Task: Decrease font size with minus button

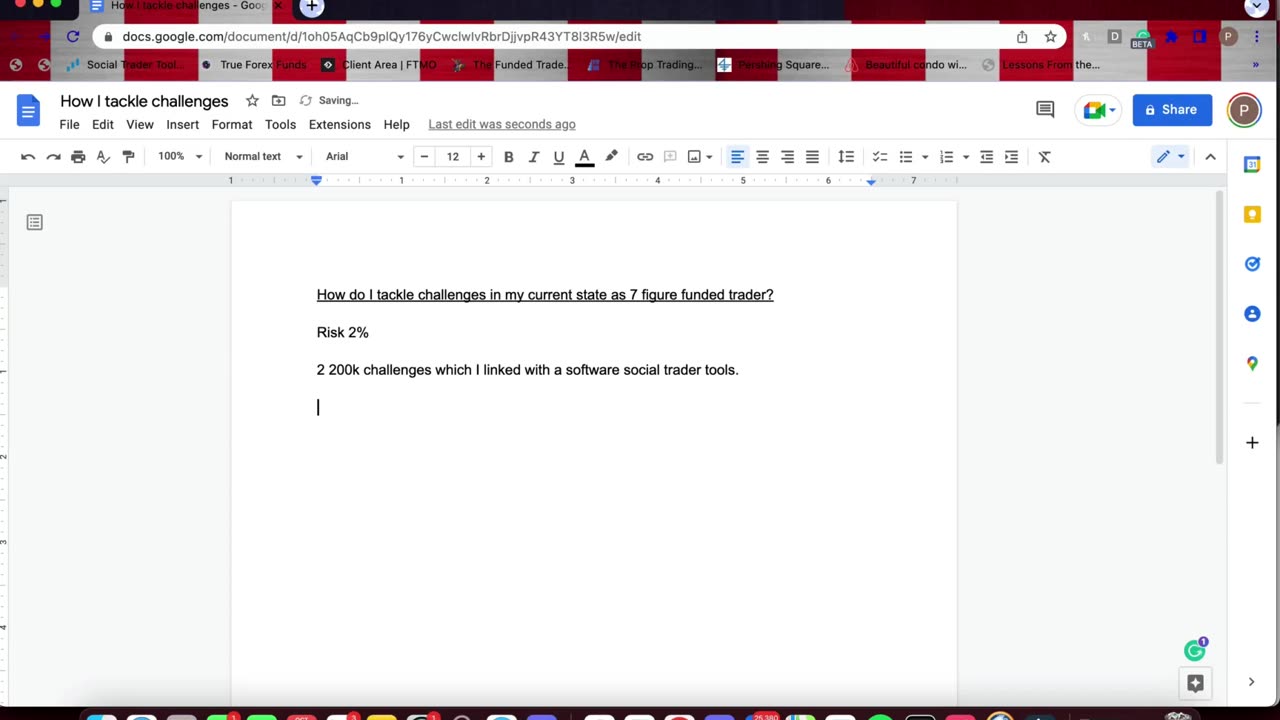Action: [x=424, y=157]
